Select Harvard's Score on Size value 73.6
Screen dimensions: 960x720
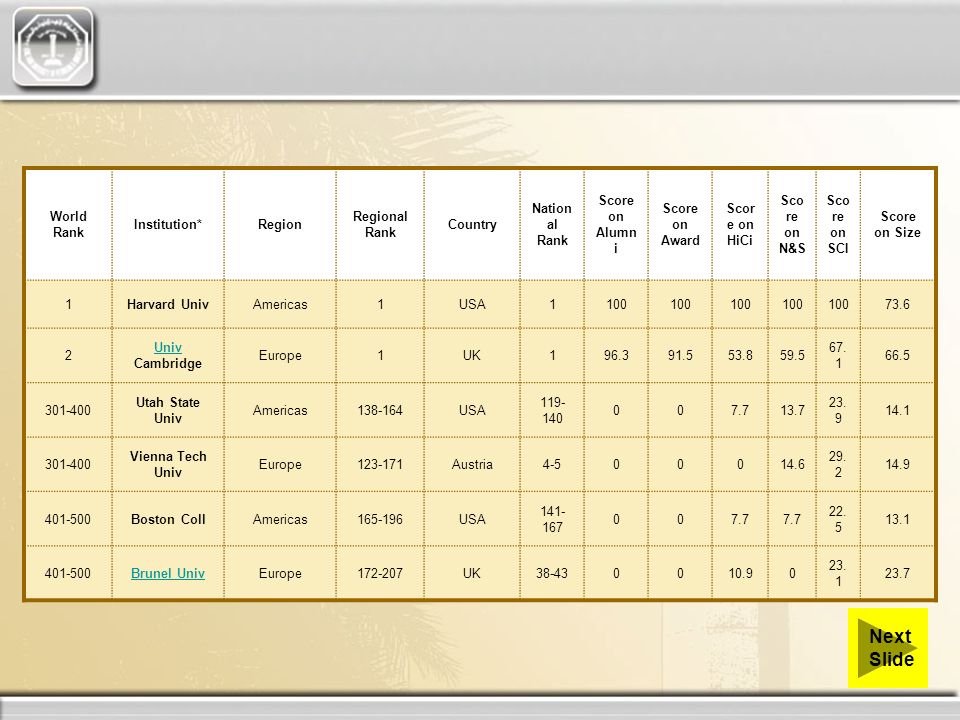point(898,304)
